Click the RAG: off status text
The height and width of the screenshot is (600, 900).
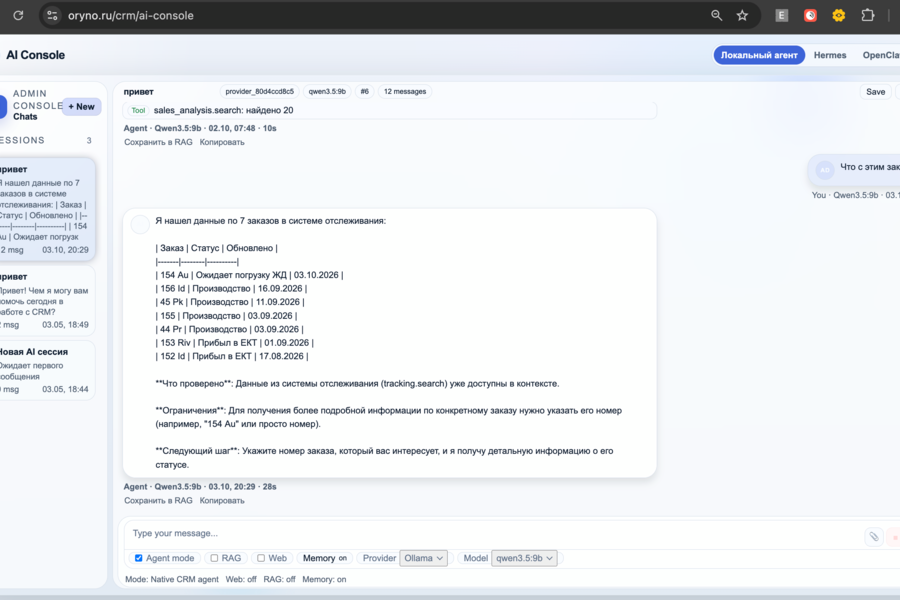[280, 579]
